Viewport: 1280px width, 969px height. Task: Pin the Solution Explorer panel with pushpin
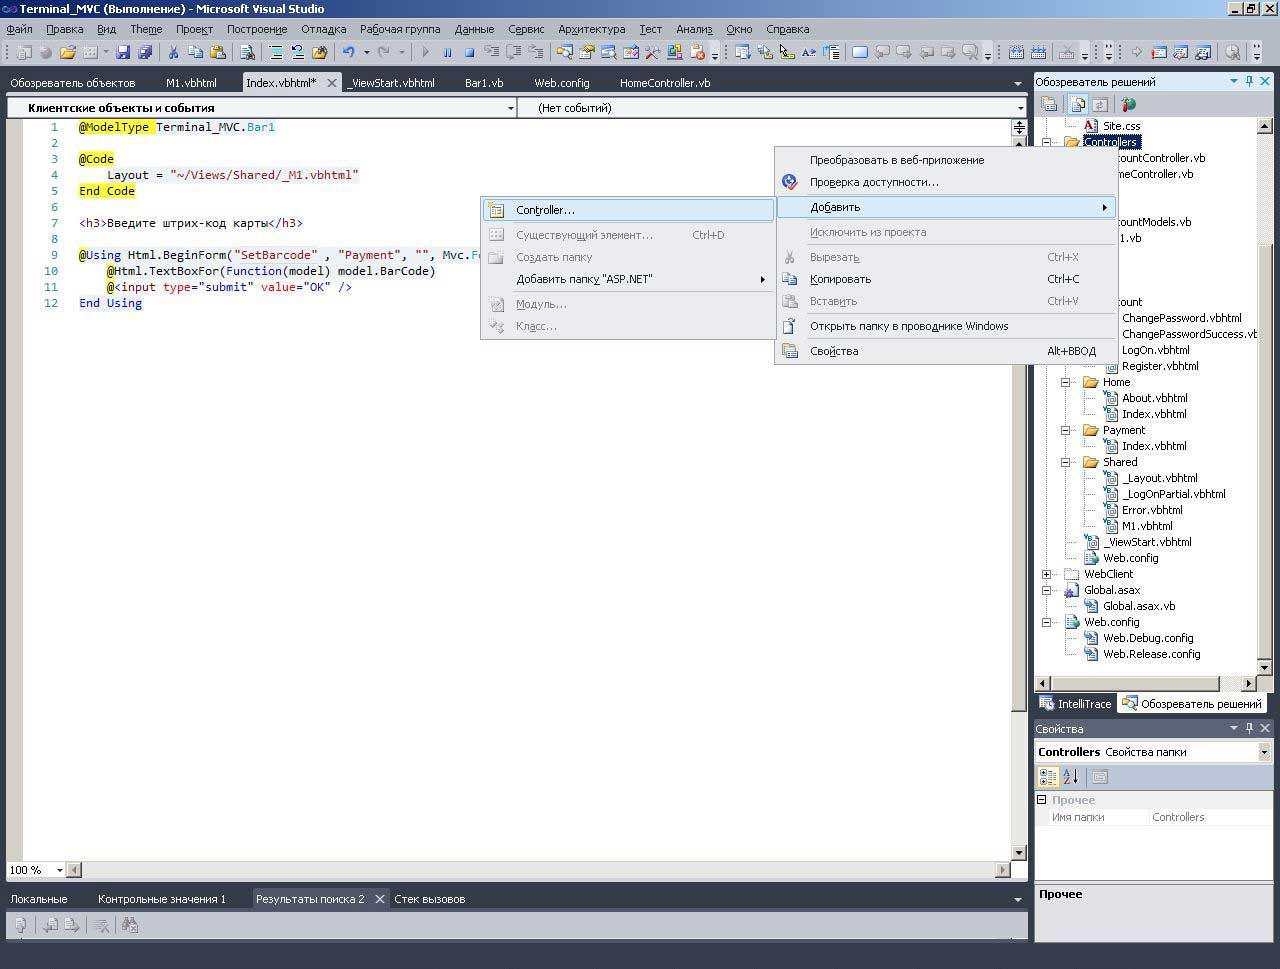click(x=1249, y=81)
